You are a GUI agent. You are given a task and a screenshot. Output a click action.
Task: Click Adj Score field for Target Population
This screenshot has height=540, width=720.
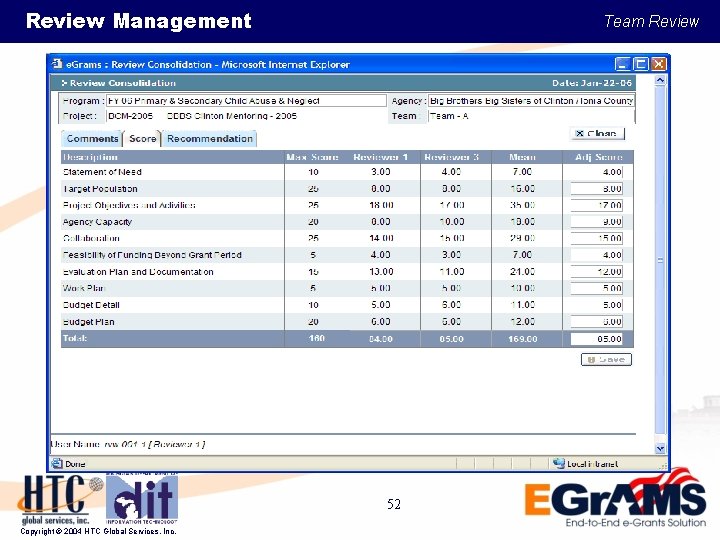596,189
